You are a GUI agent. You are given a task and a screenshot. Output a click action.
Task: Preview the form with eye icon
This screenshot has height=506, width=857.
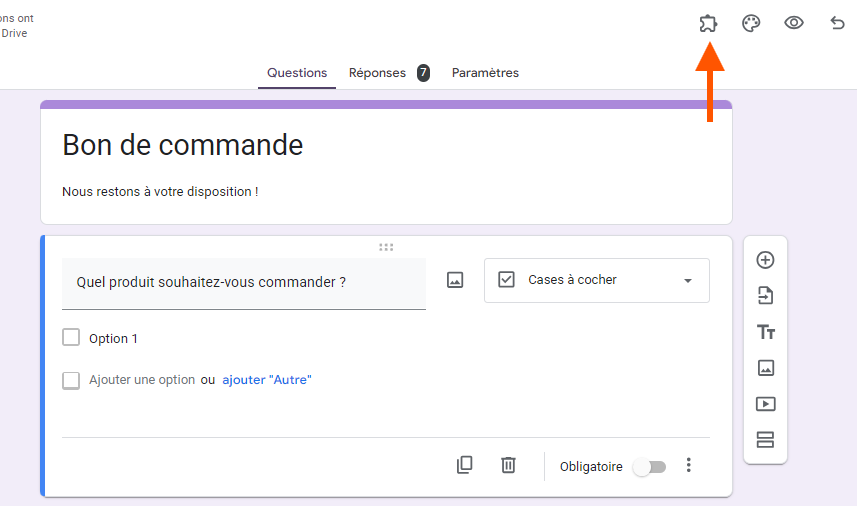[x=794, y=23]
